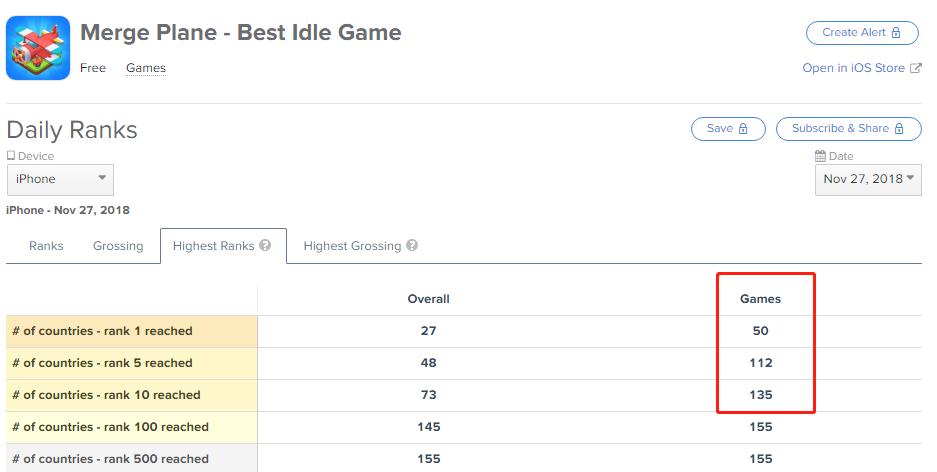Open the Games category link
The width and height of the screenshot is (937, 472).
pyautogui.click(x=146, y=69)
